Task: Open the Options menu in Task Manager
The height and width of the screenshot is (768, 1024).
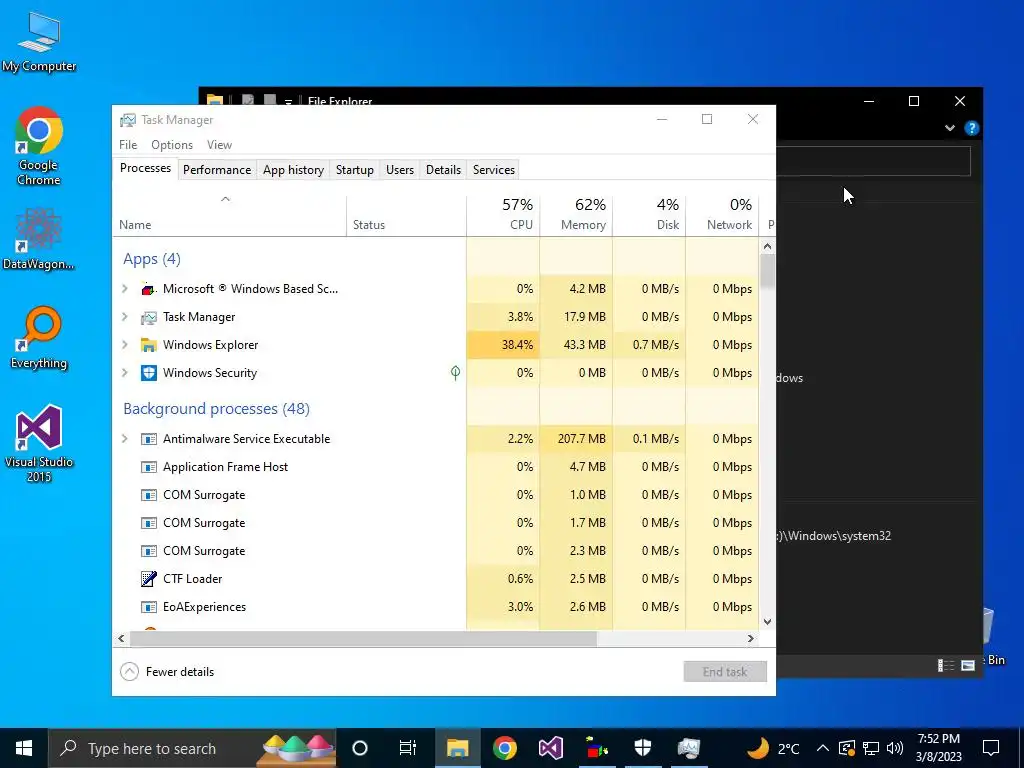Action: click(x=172, y=145)
